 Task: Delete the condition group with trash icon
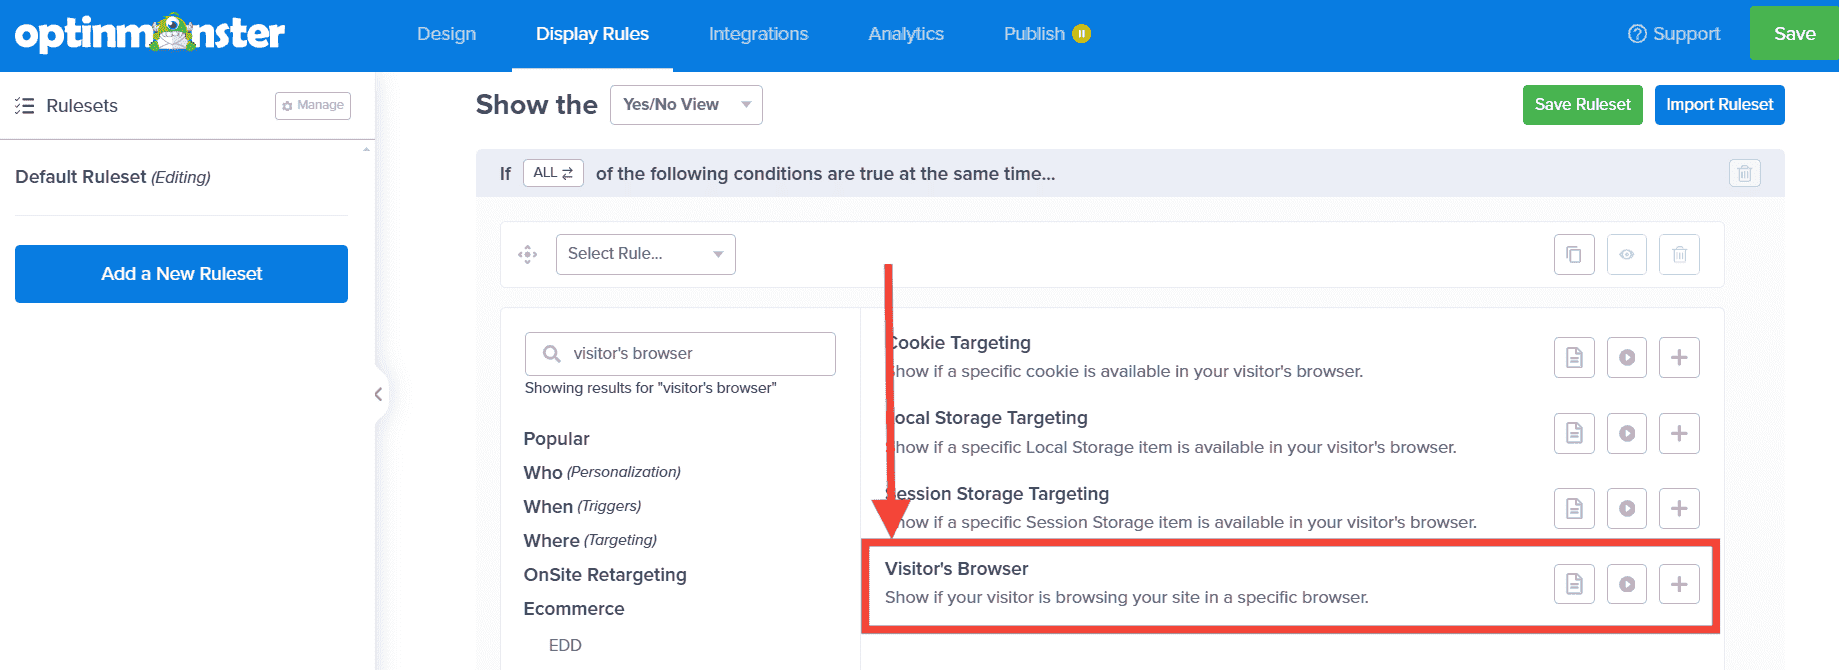[x=1744, y=173]
